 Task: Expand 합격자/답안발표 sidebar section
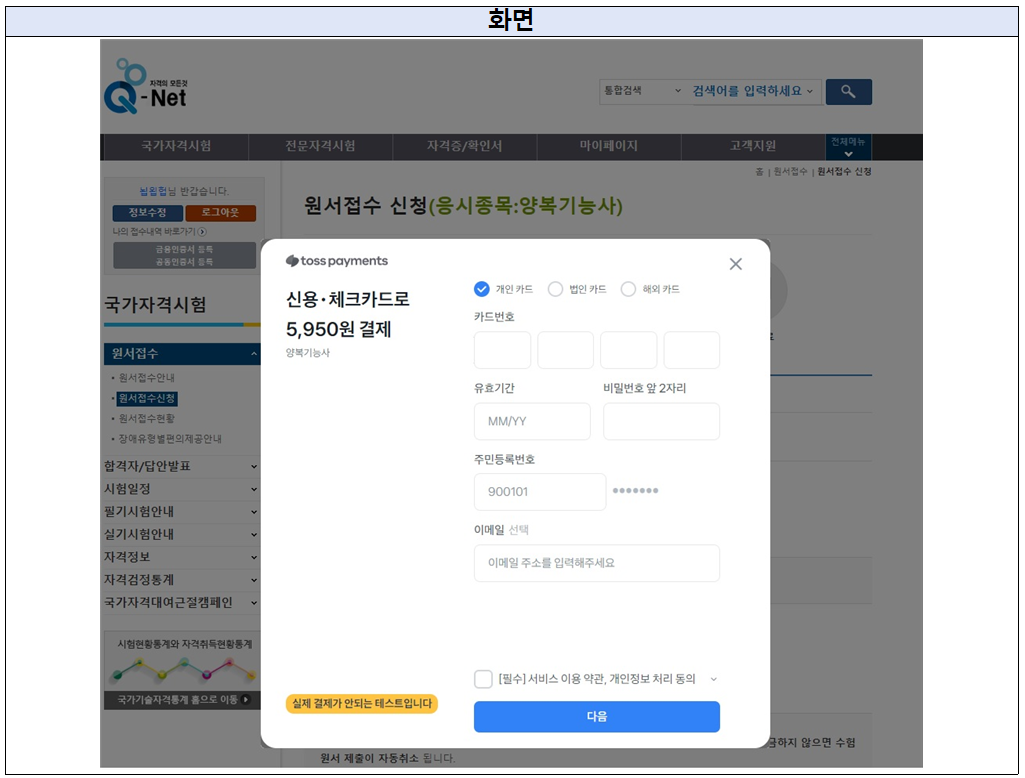point(254,466)
